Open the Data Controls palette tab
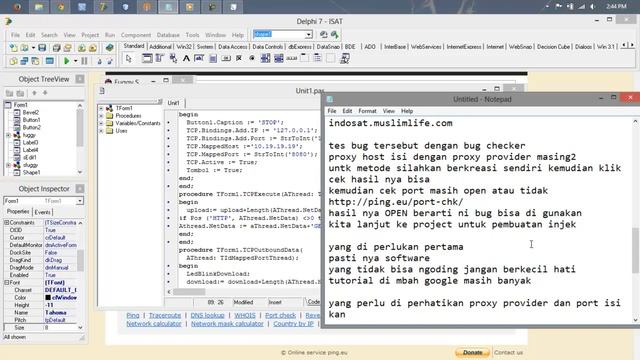640x360 pixels. point(267,47)
